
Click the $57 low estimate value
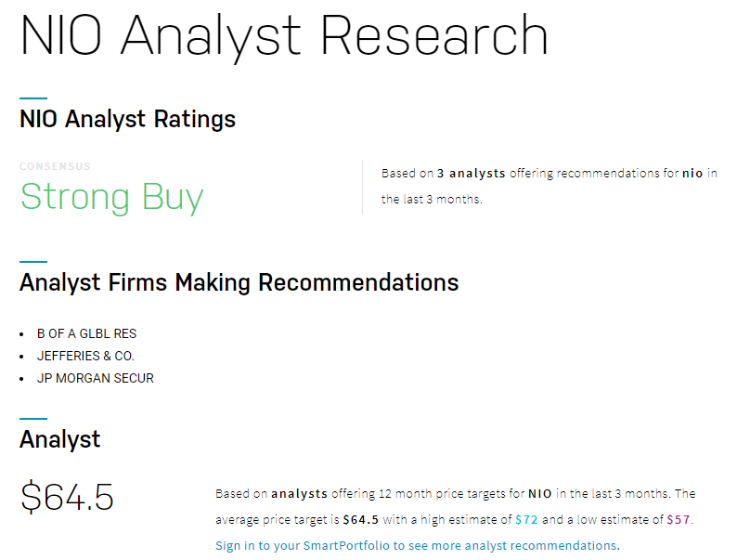click(678, 519)
